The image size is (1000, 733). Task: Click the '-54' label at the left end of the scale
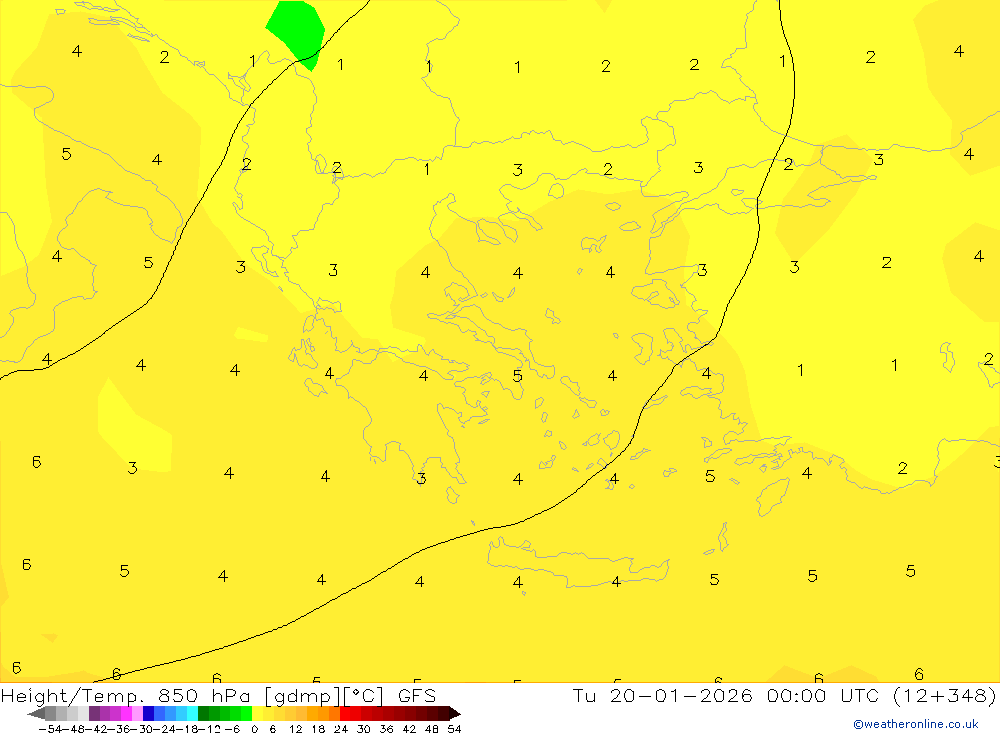click(x=50, y=729)
